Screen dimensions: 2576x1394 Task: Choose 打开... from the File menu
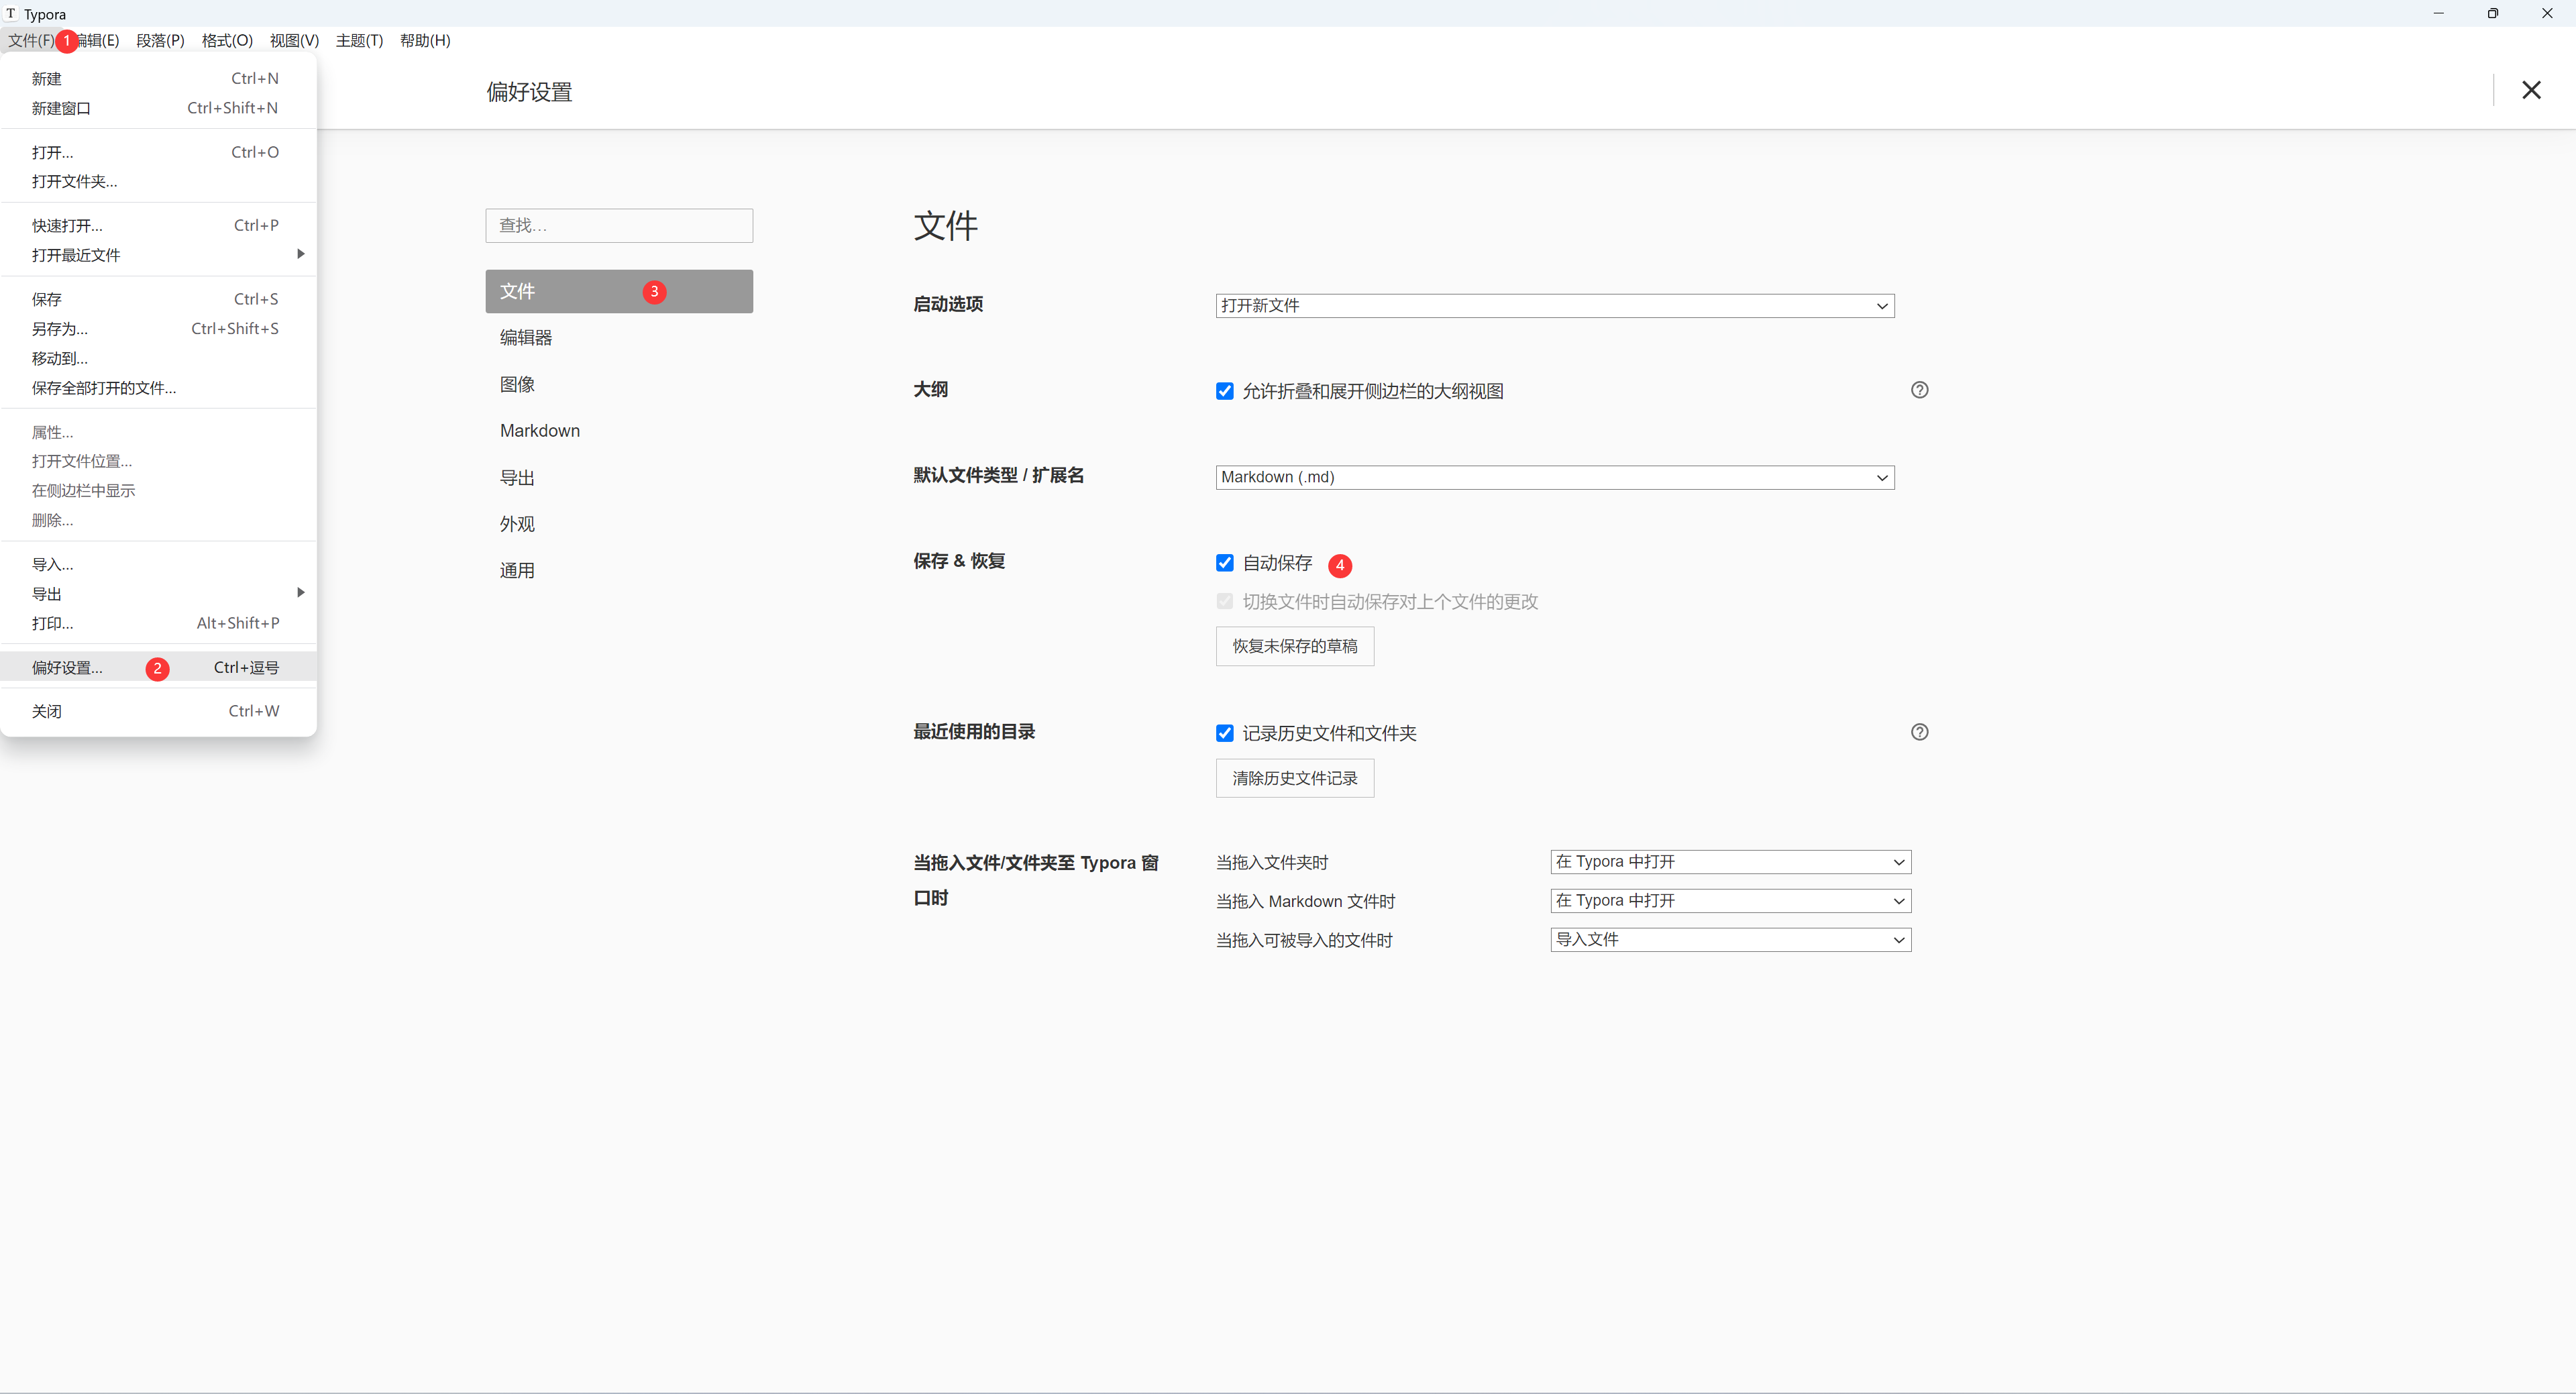click(158, 152)
